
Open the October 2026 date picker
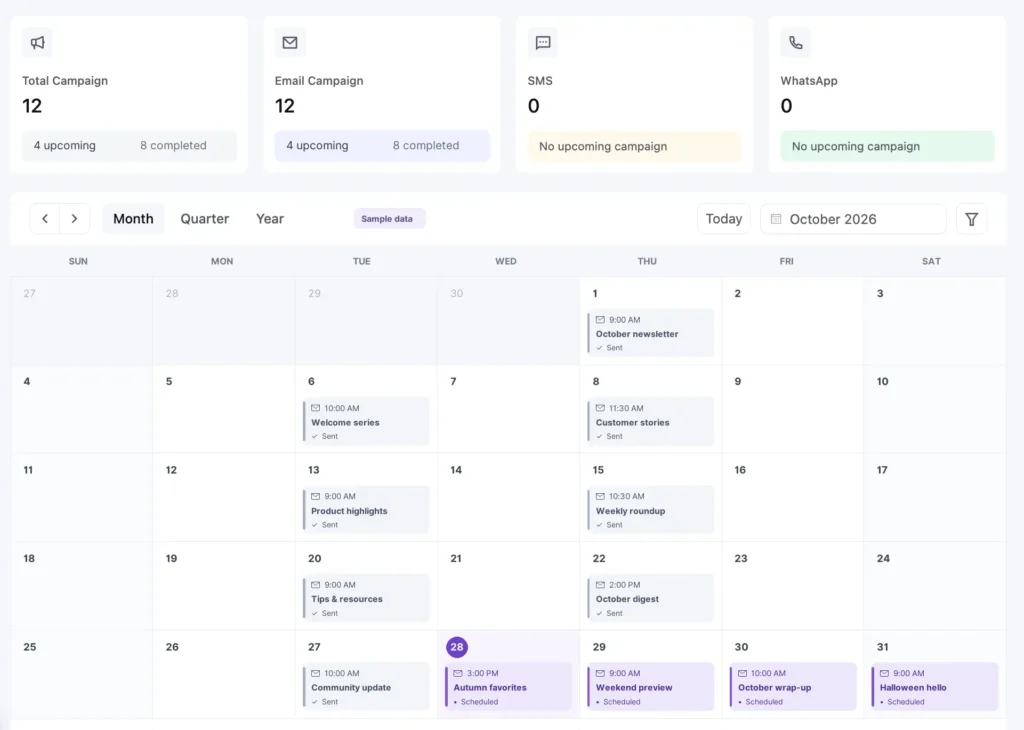tap(853, 219)
